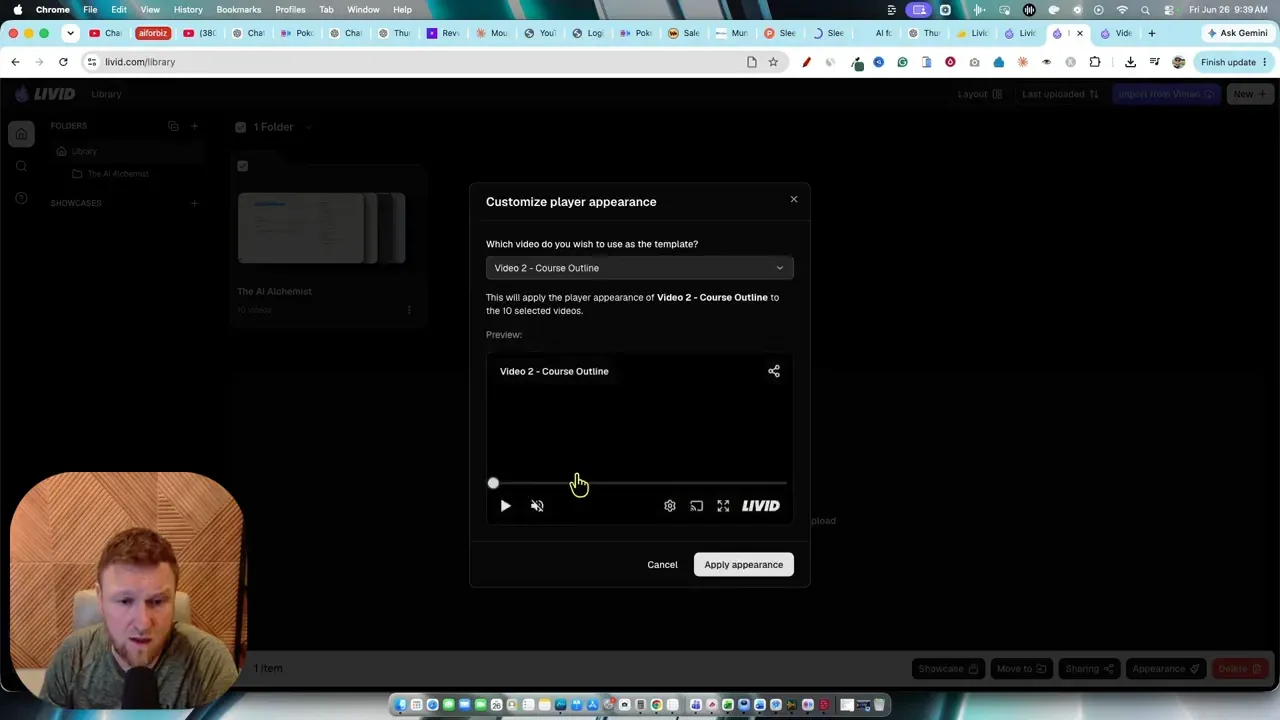Image resolution: width=1280 pixels, height=720 pixels.
Task: Uncheck The AI Alchemist folder checkbox
Action: pos(243,166)
